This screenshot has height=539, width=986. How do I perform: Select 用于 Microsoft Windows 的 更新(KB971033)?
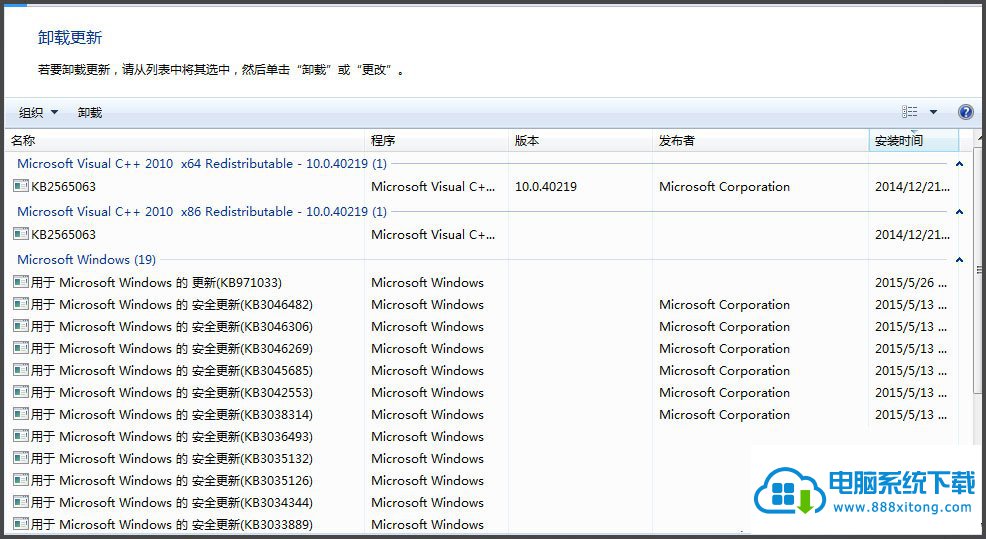(x=157, y=282)
